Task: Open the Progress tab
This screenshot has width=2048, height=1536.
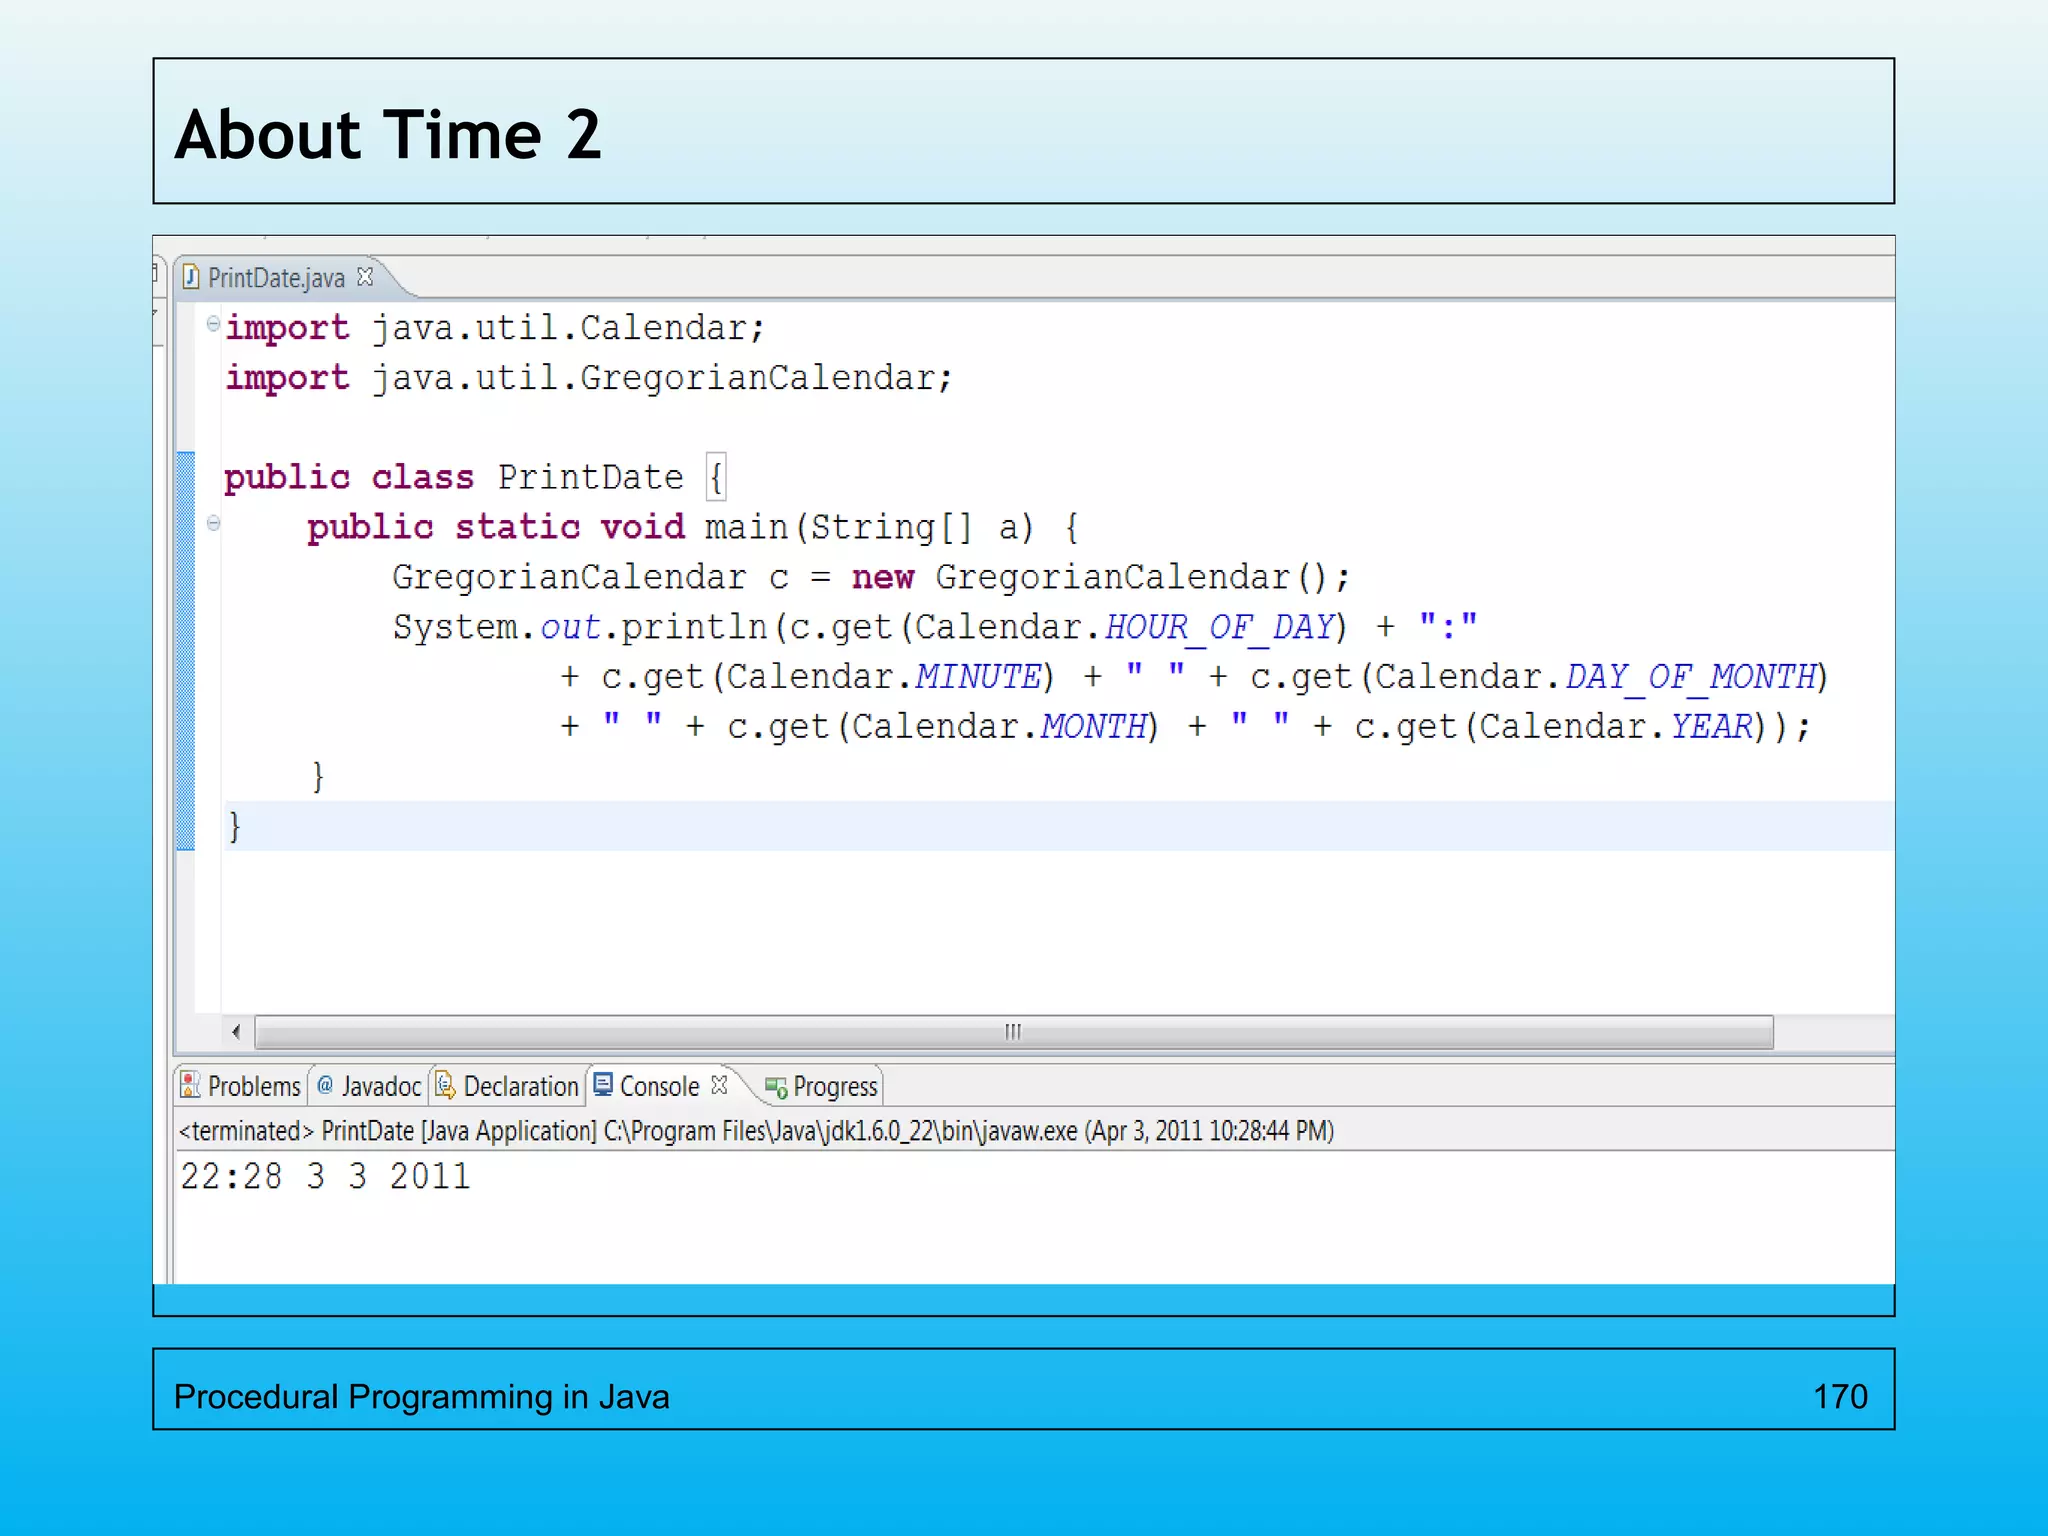Action: [821, 1086]
